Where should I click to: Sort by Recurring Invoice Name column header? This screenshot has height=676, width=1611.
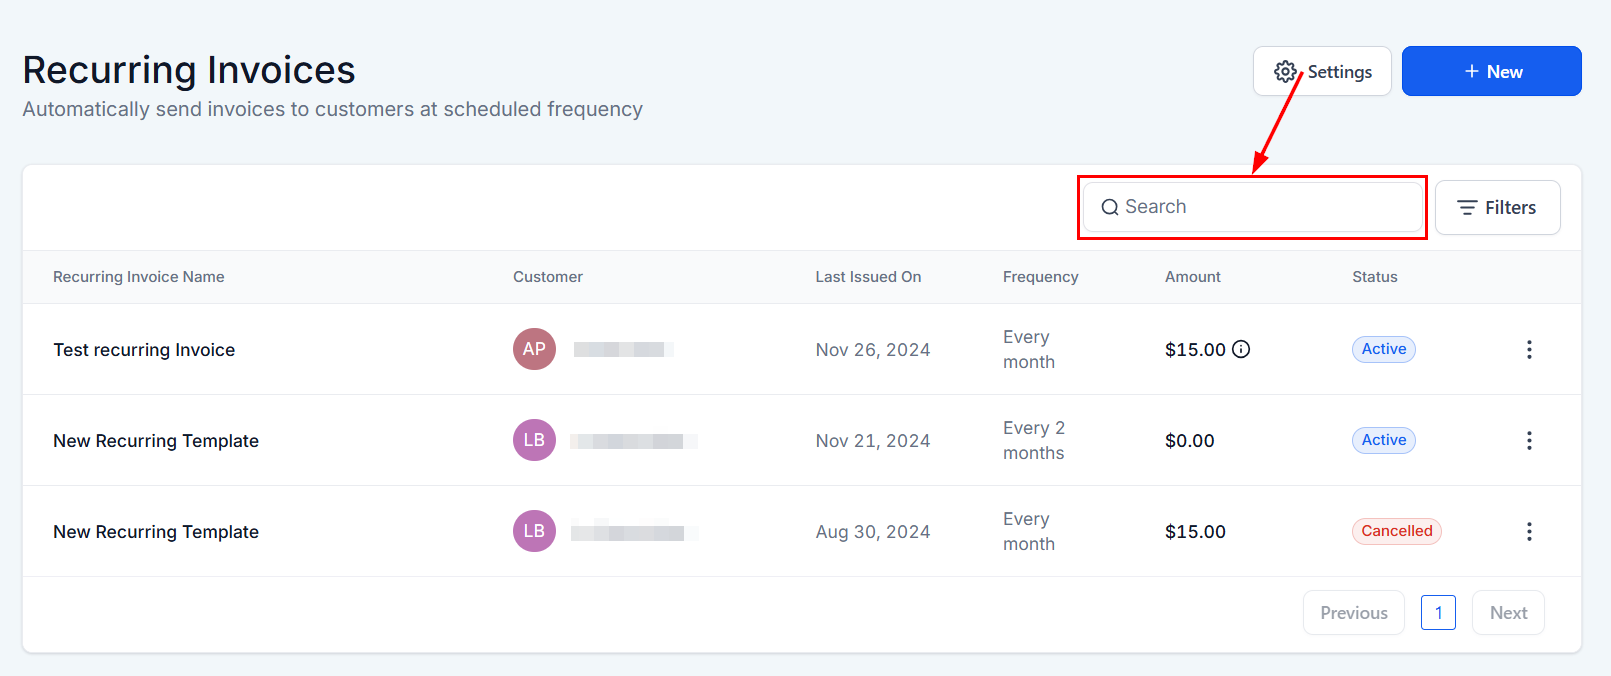(138, 277)
